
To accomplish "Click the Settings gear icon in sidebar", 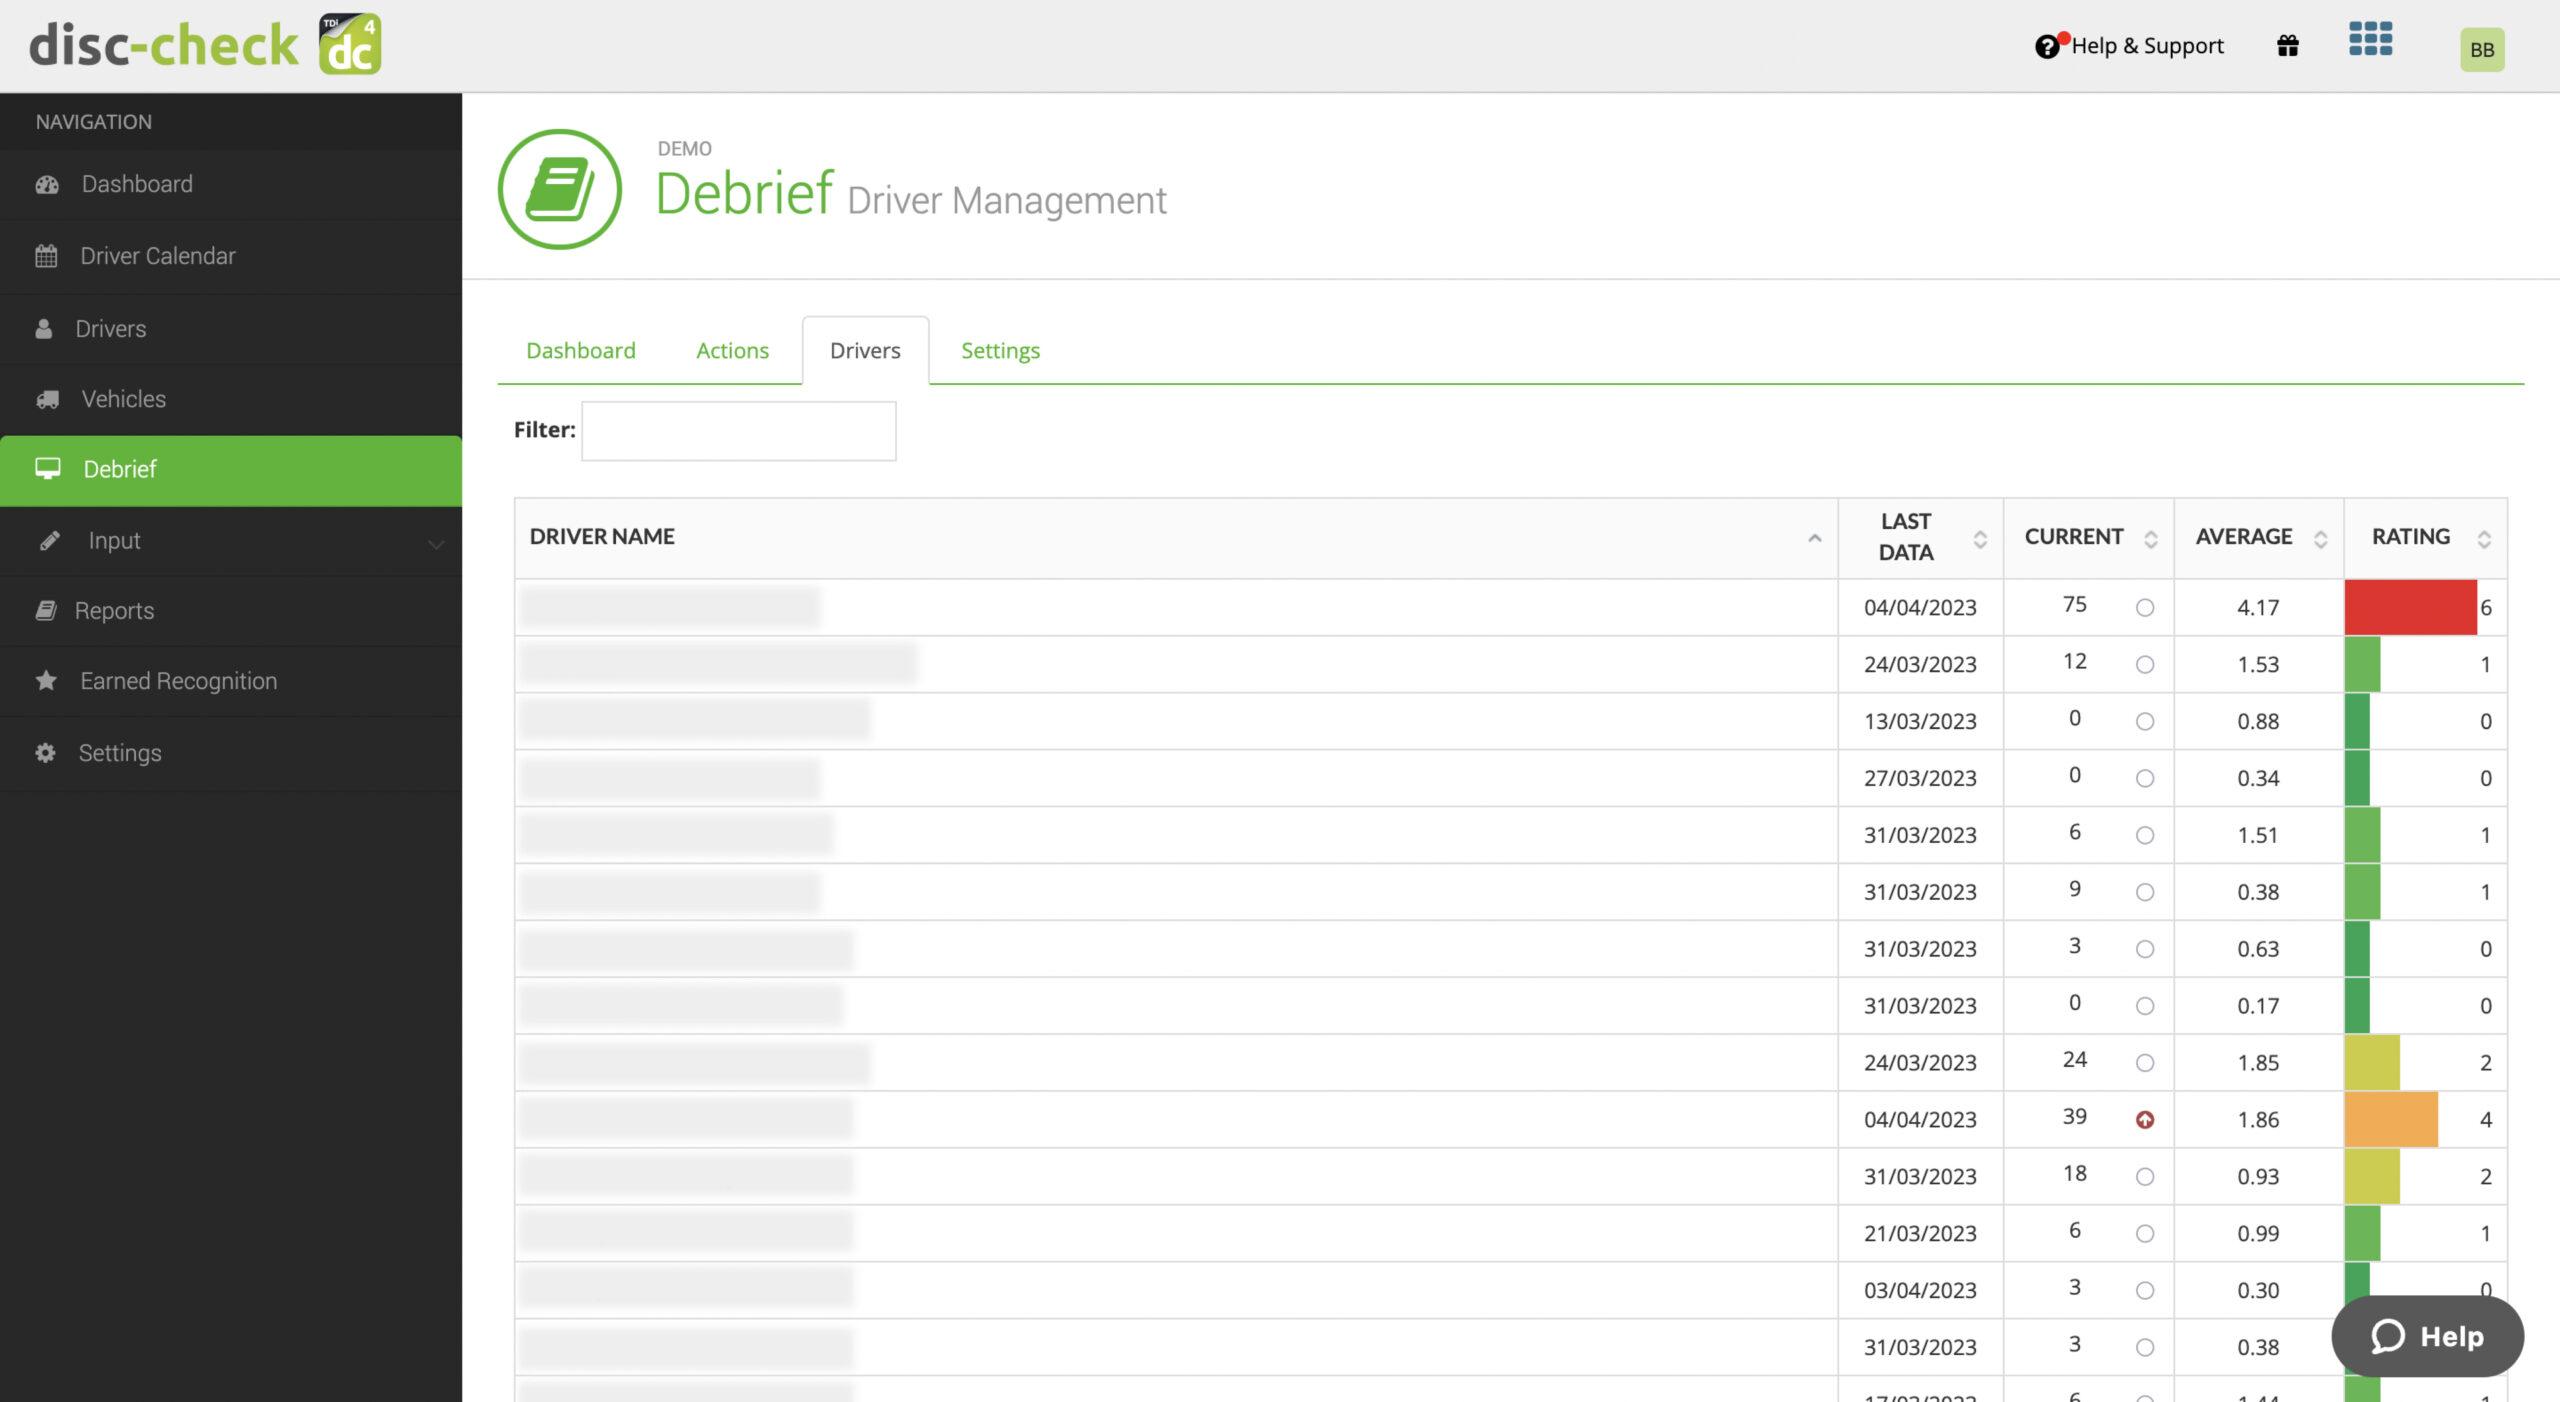I will tap(45, 753).
